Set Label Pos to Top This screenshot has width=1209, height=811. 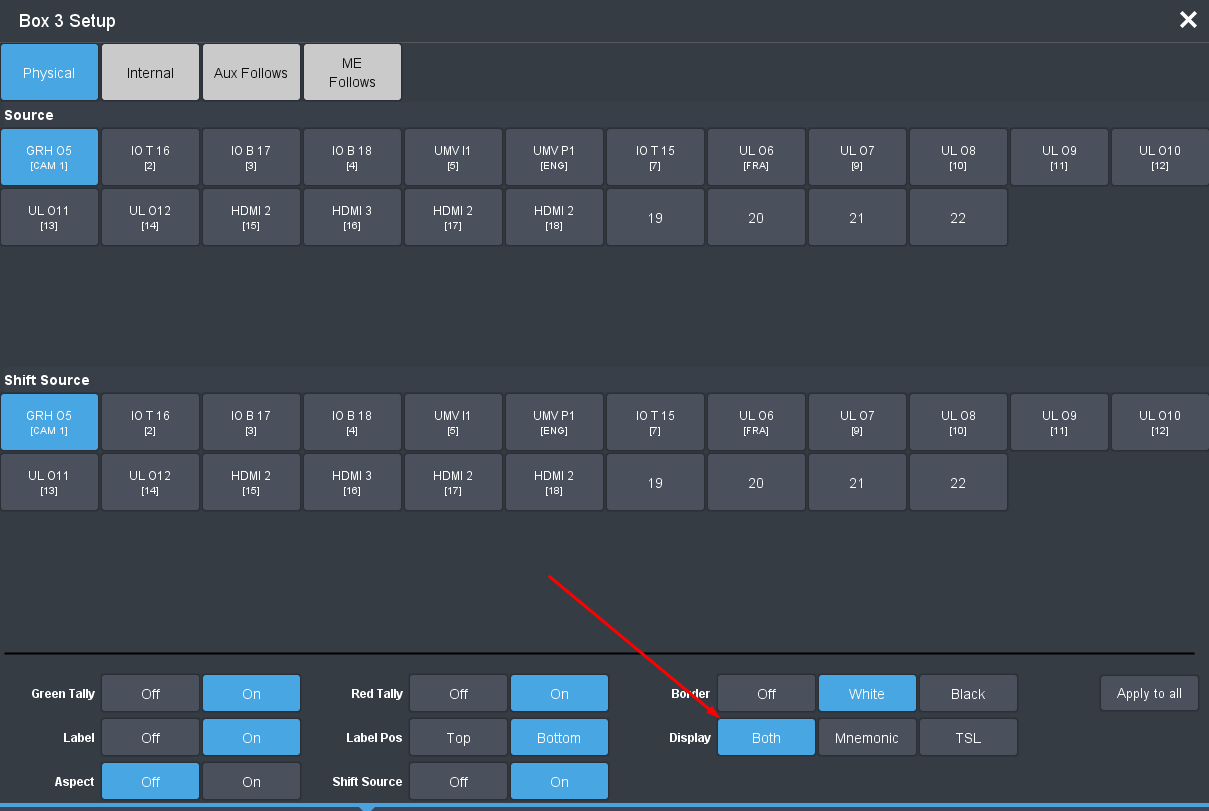pyautogui.click(x=458, y=738)
